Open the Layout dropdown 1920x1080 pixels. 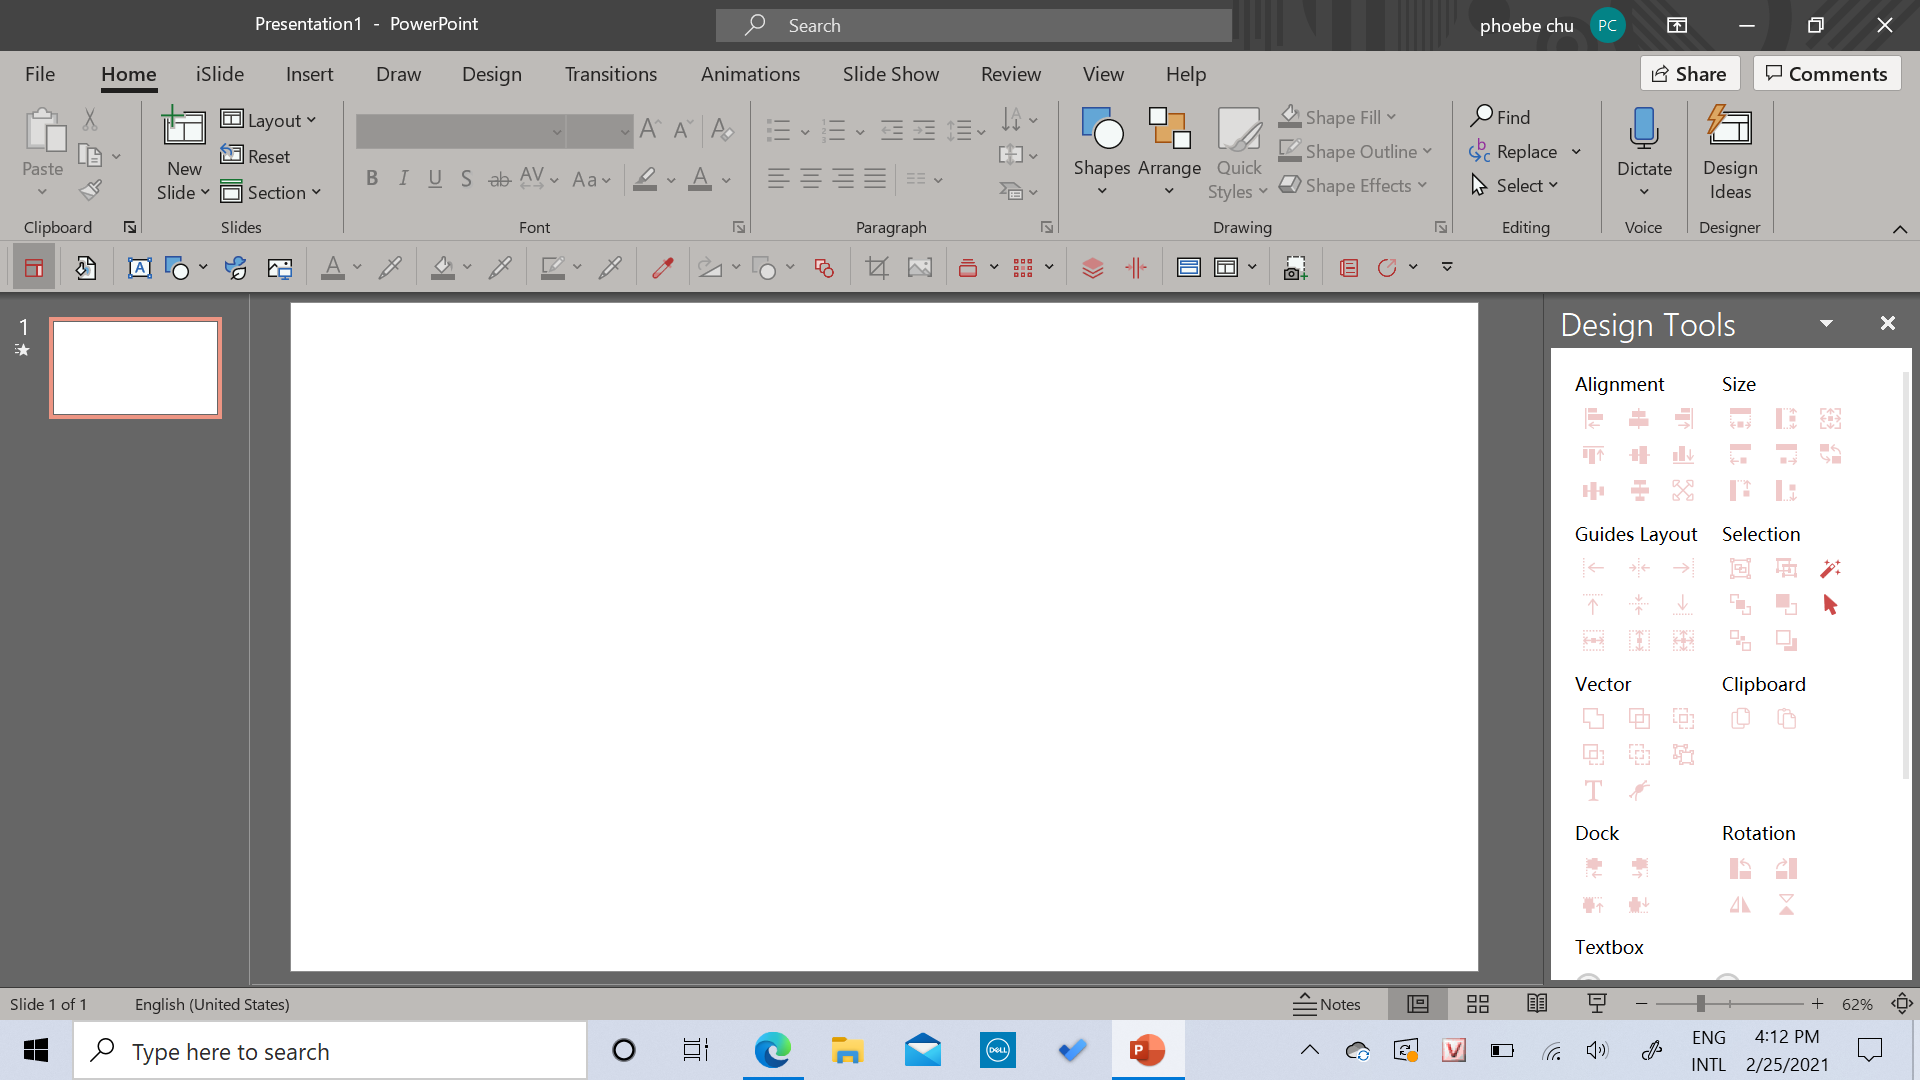pos(268,120)
